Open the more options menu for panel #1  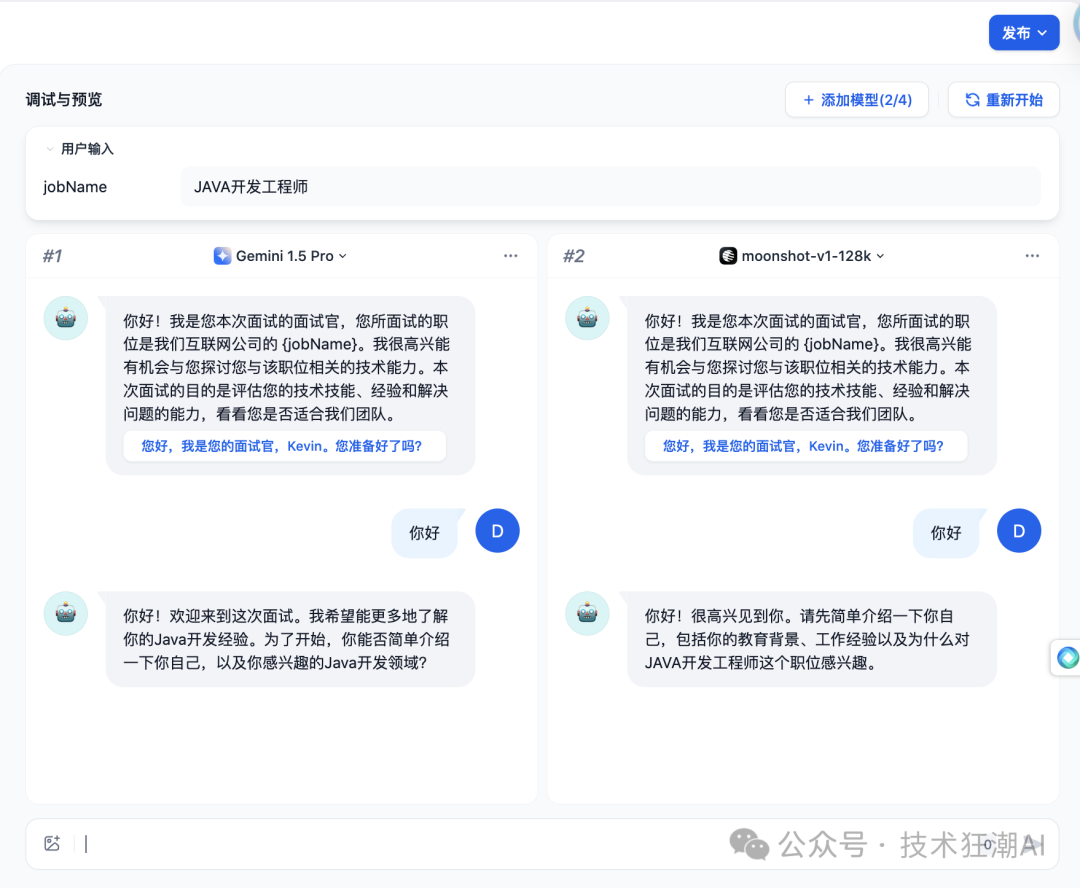510,256
